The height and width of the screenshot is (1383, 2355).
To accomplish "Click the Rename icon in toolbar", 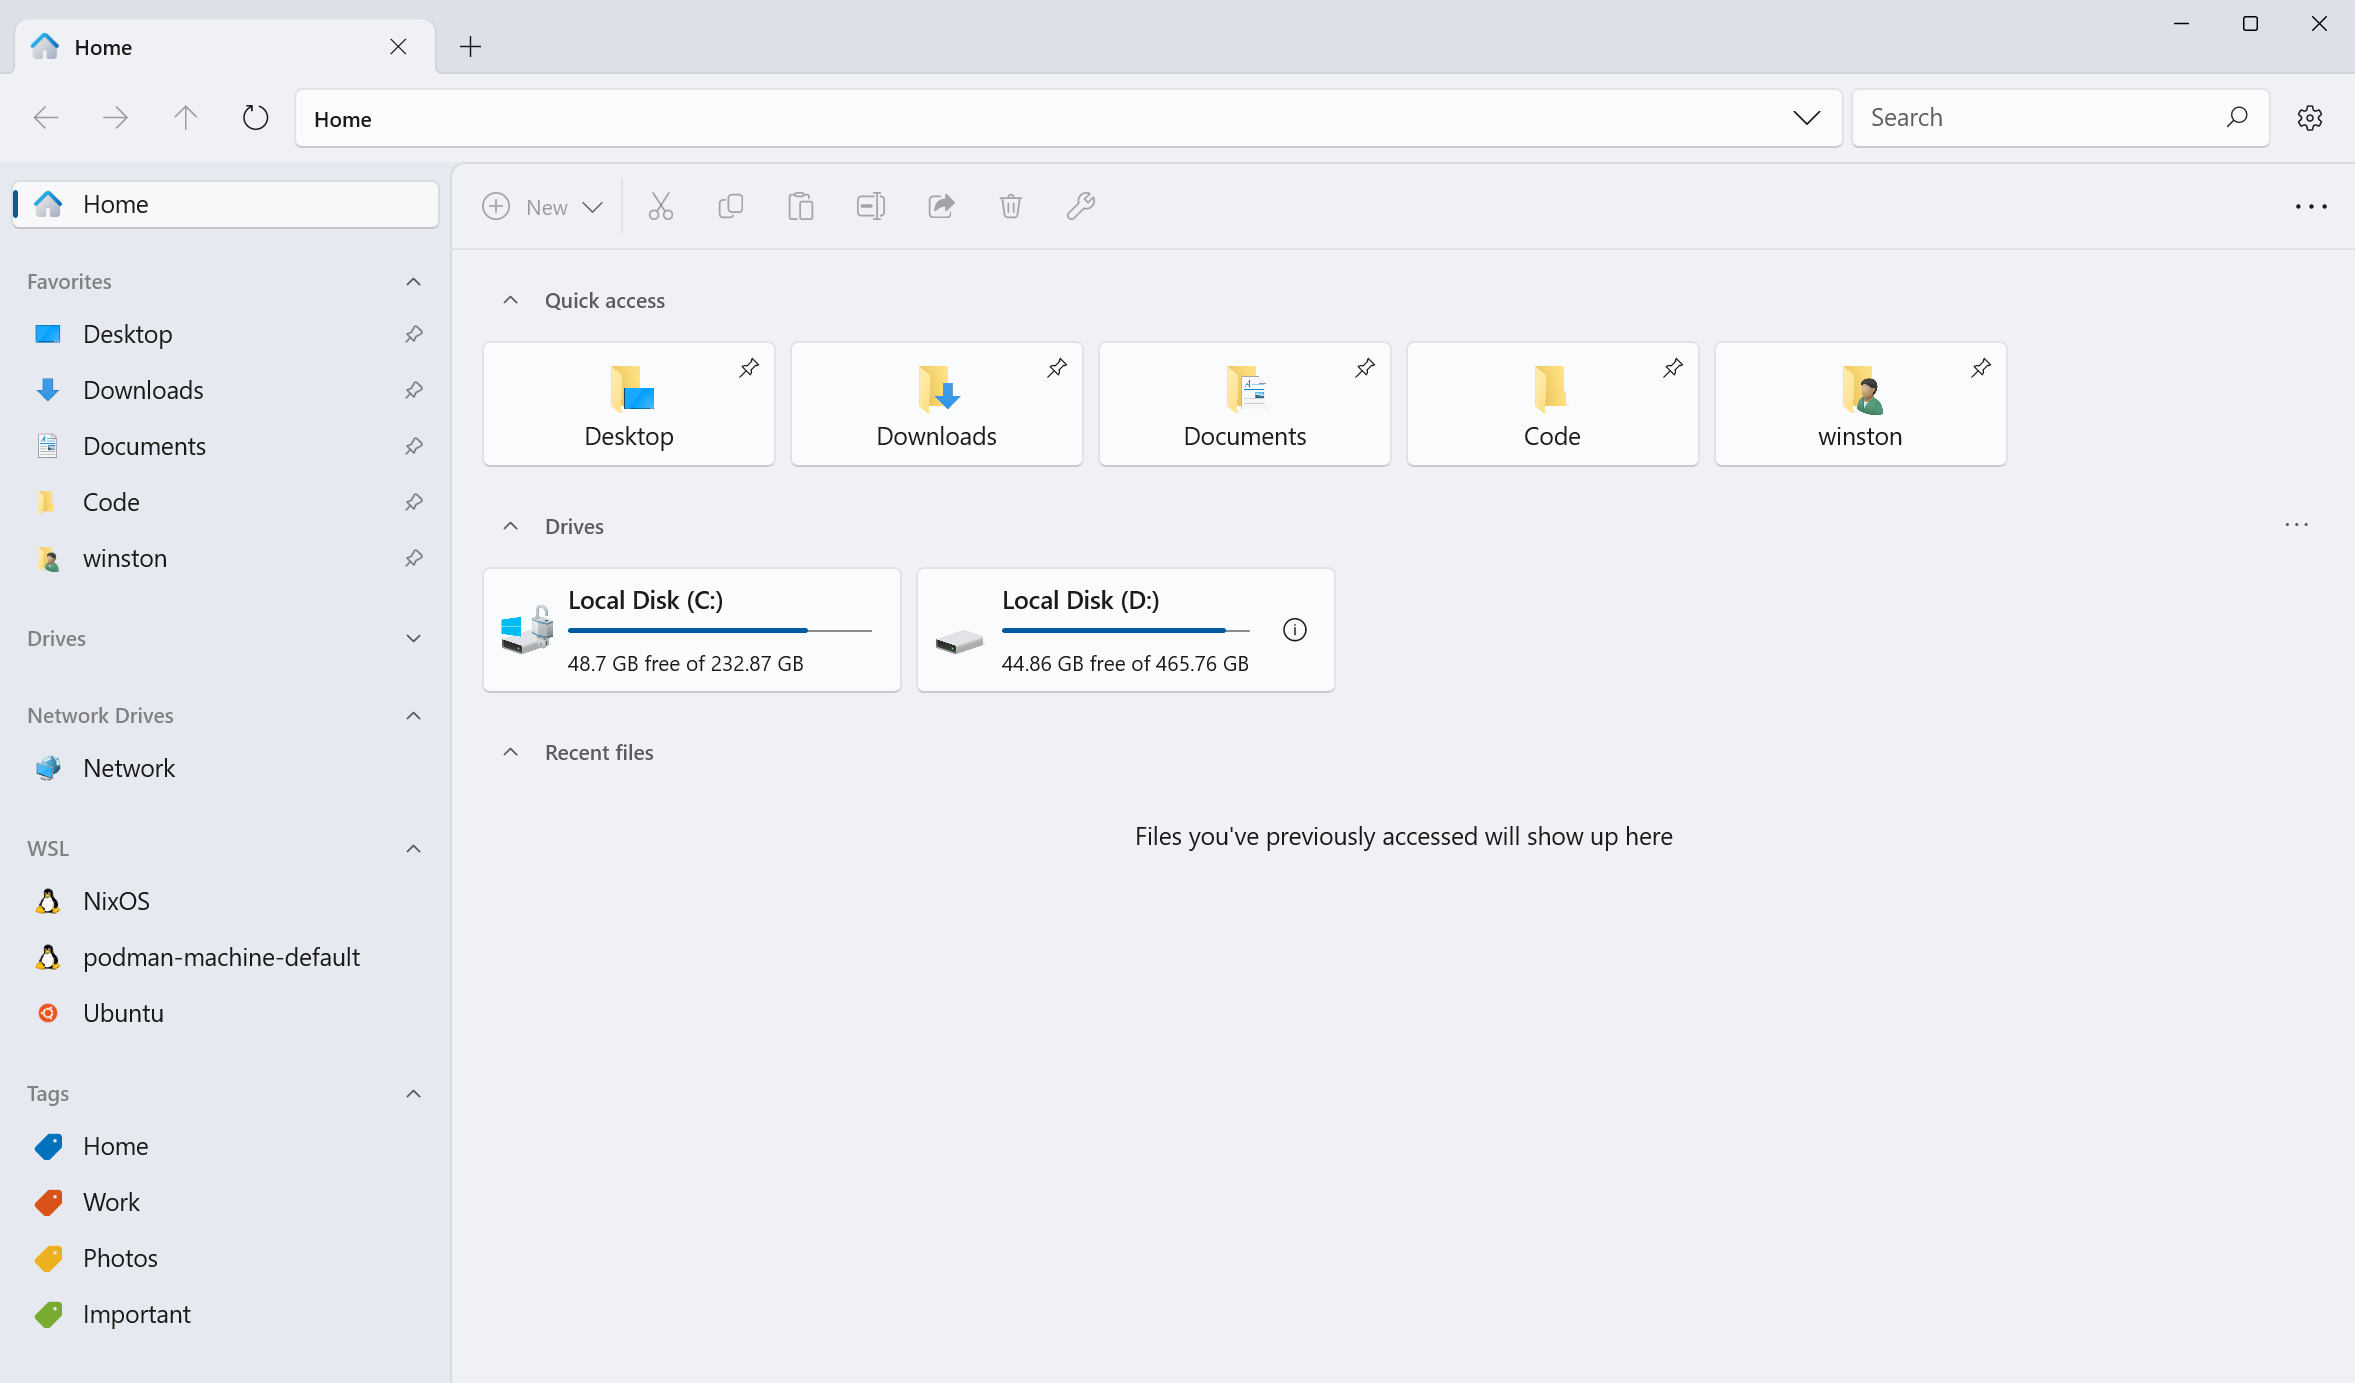I will click(871, 207).
